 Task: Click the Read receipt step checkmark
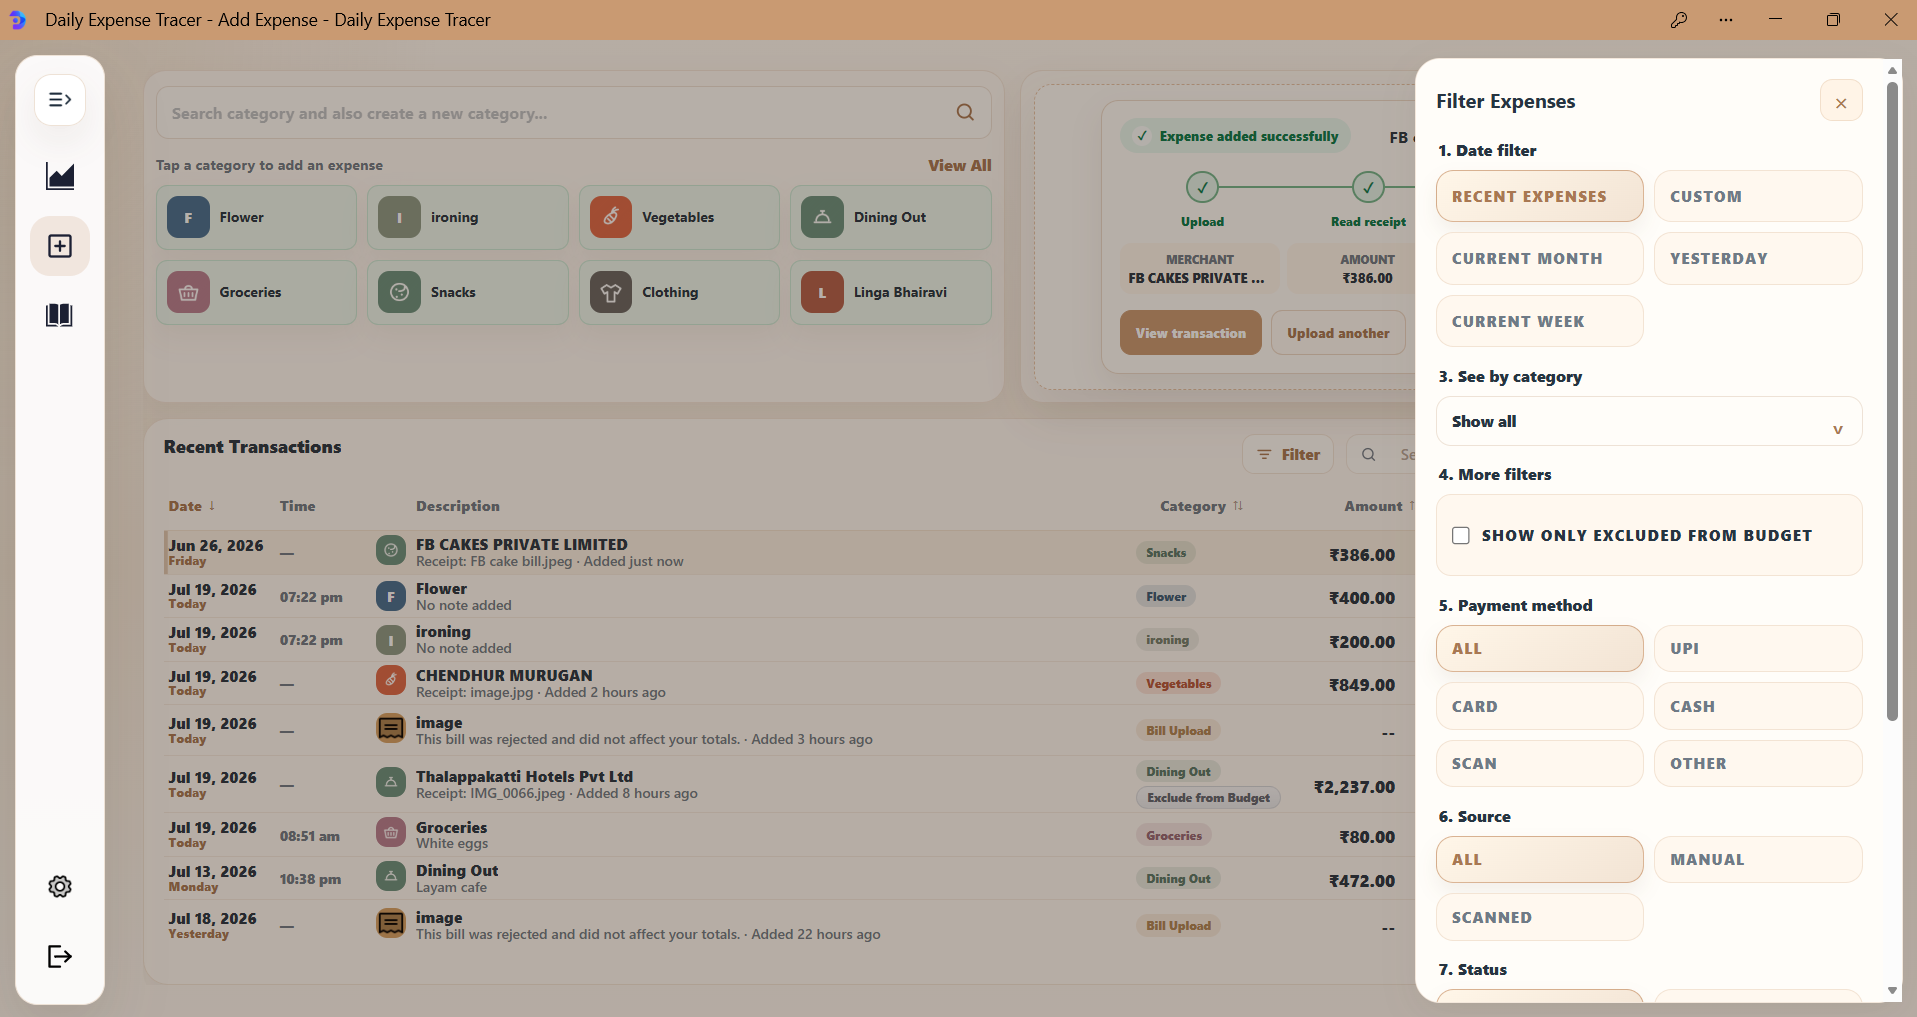(1368, 187)
